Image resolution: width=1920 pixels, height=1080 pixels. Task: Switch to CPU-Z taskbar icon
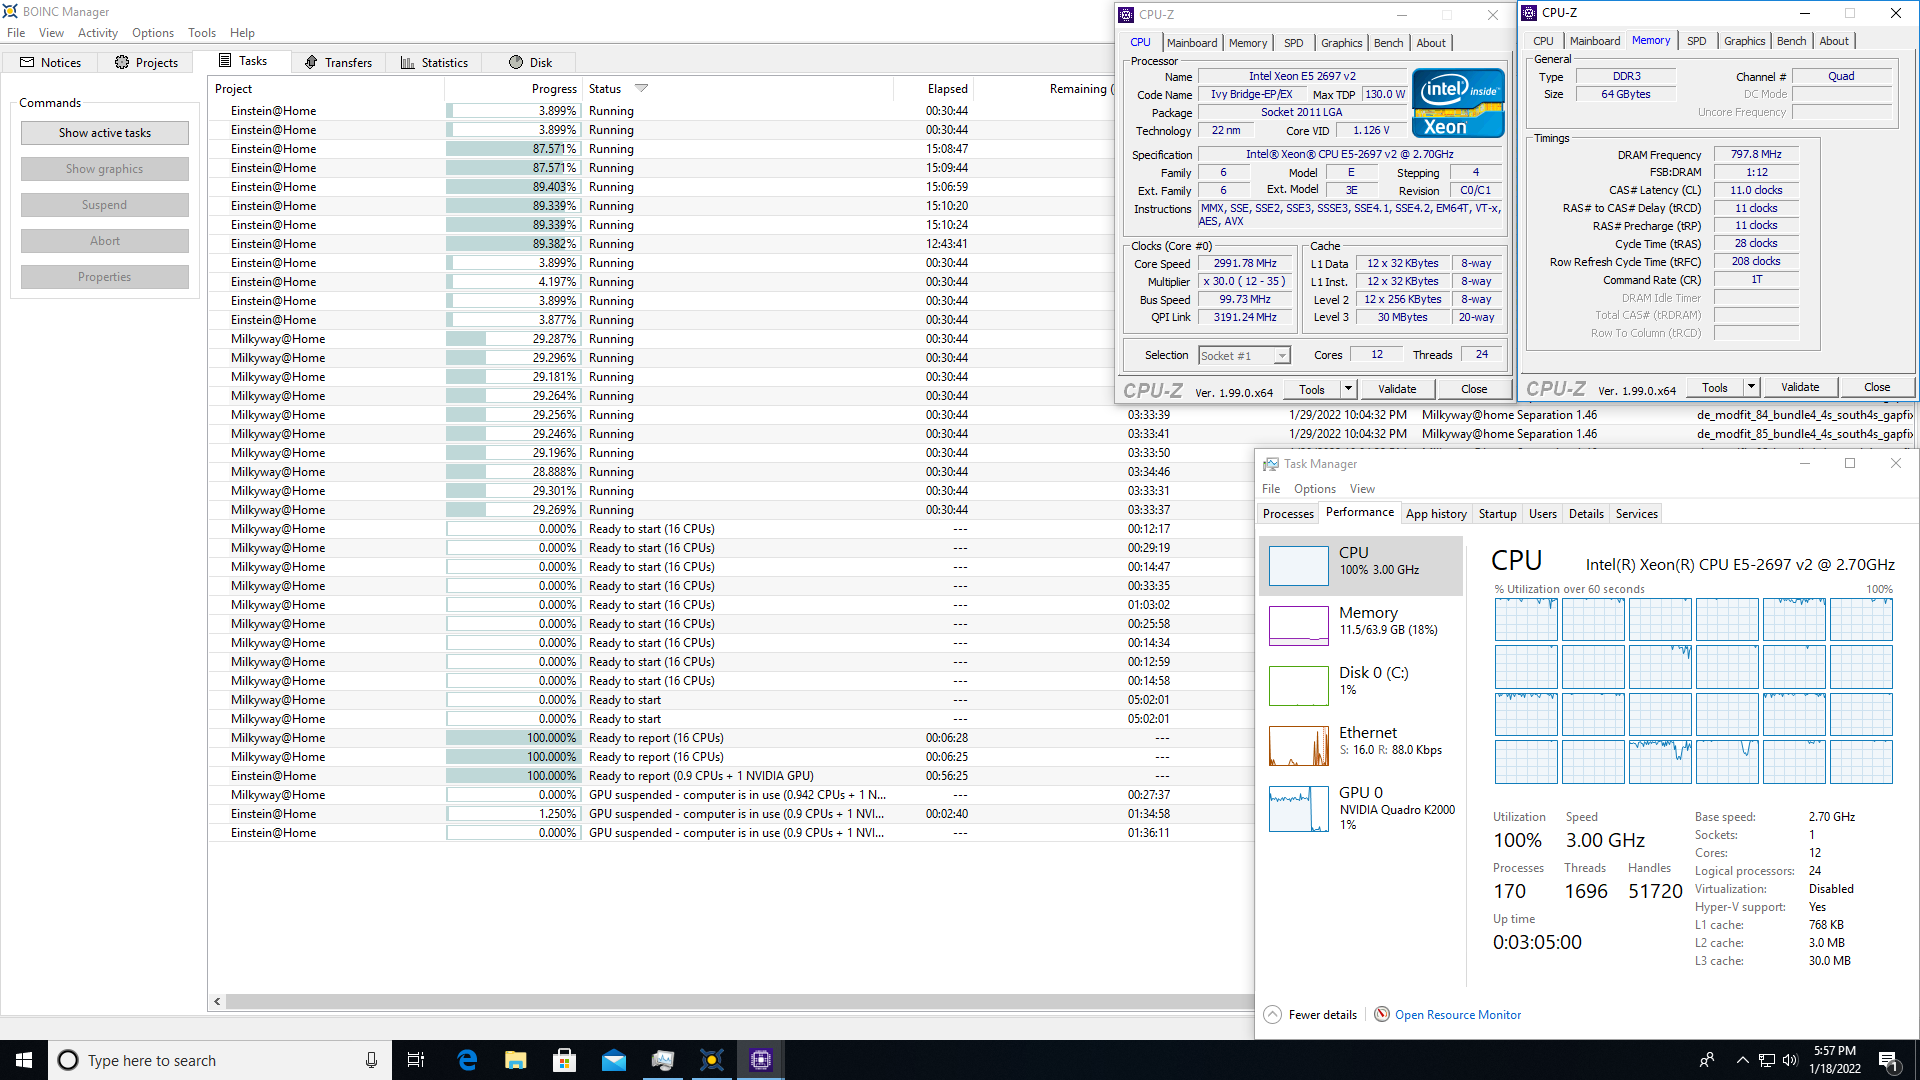pyautogui.click(x=761, y=1060)
